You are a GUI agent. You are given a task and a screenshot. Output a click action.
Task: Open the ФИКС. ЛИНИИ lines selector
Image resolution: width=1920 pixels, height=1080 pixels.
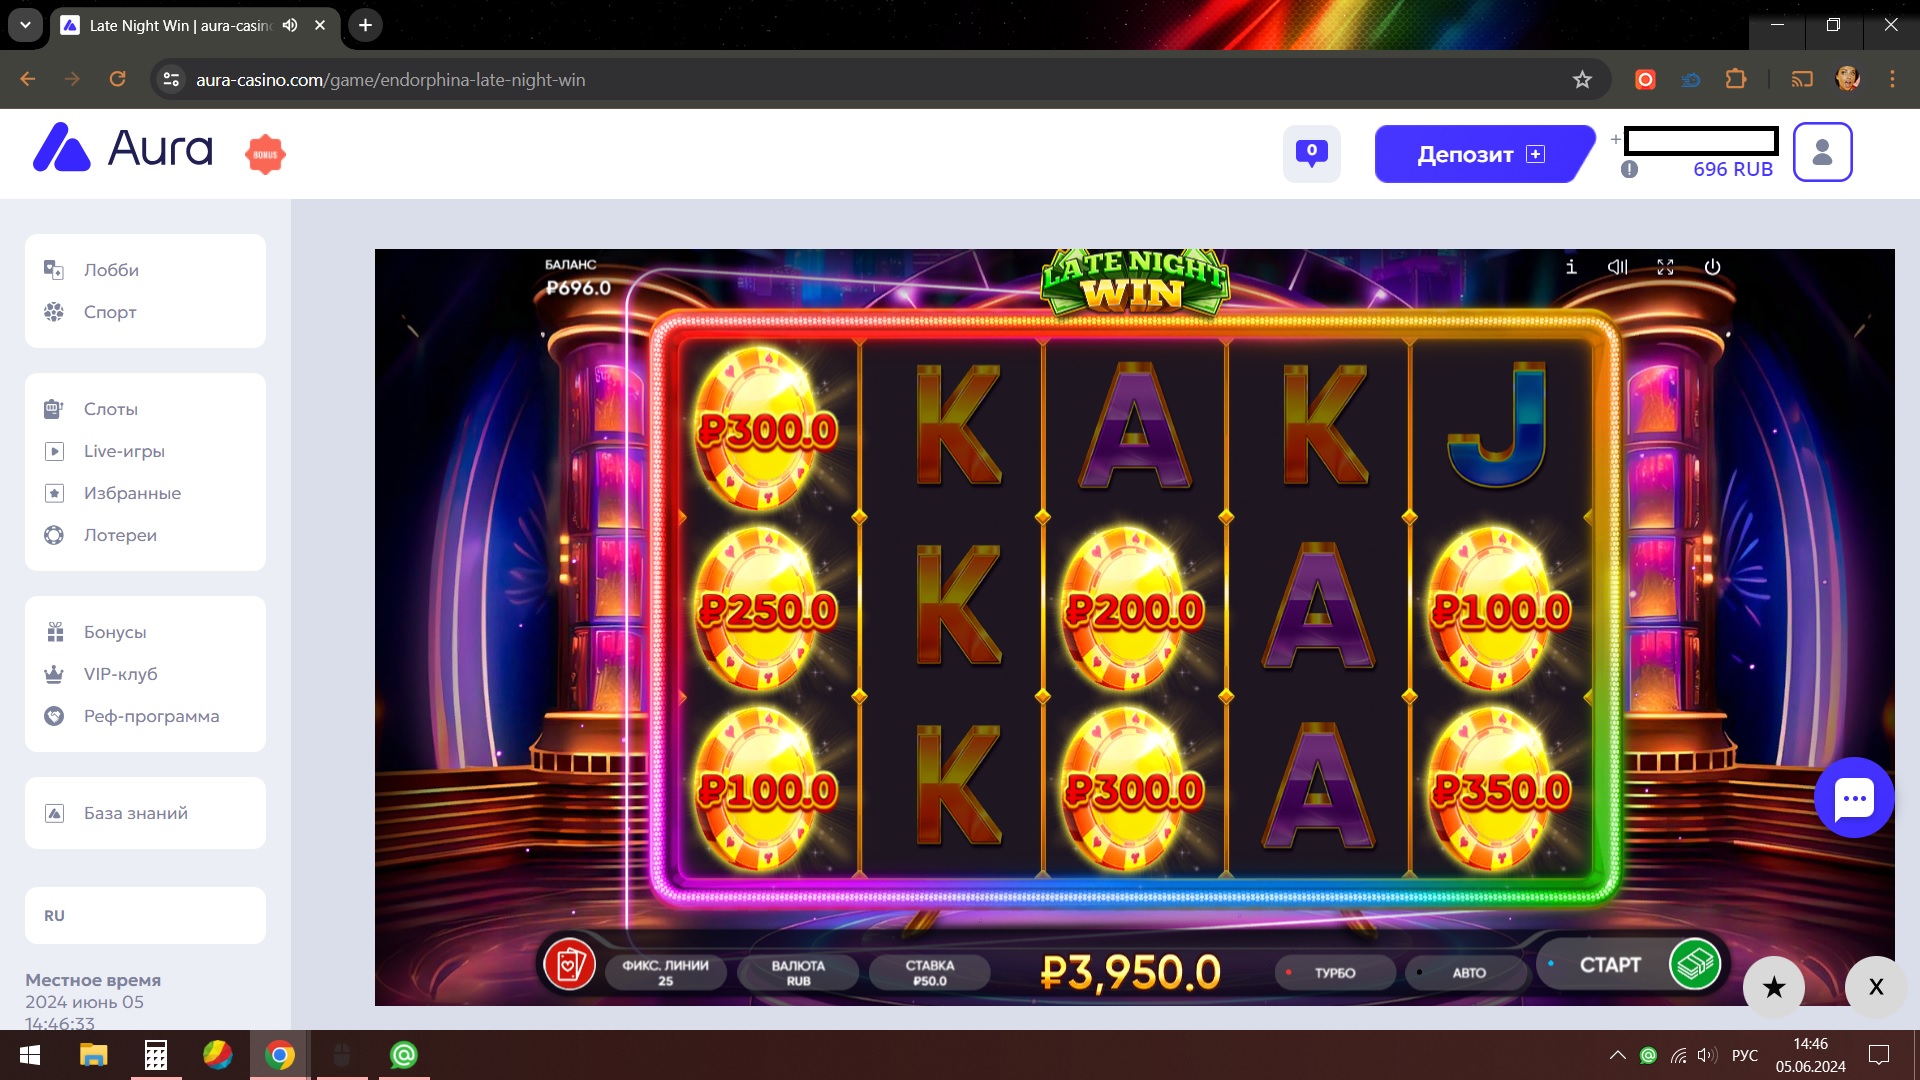pos(666,972)
